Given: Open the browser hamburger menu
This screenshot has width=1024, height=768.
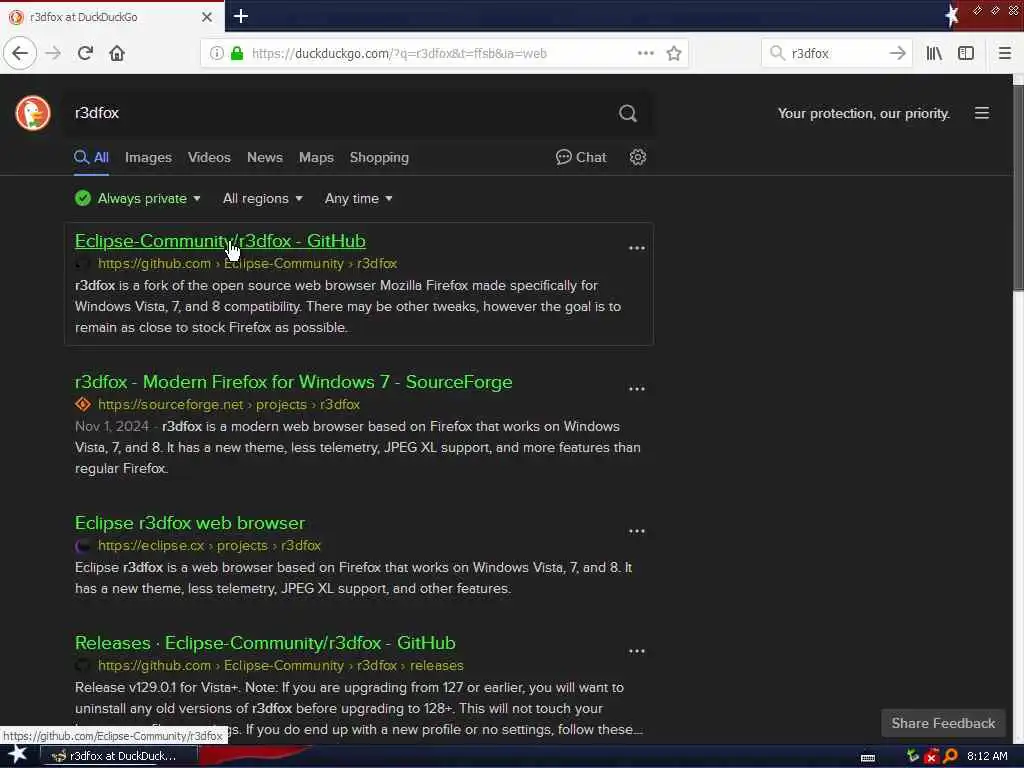Looking at the screenshot, I should (x=1004, y=53).
